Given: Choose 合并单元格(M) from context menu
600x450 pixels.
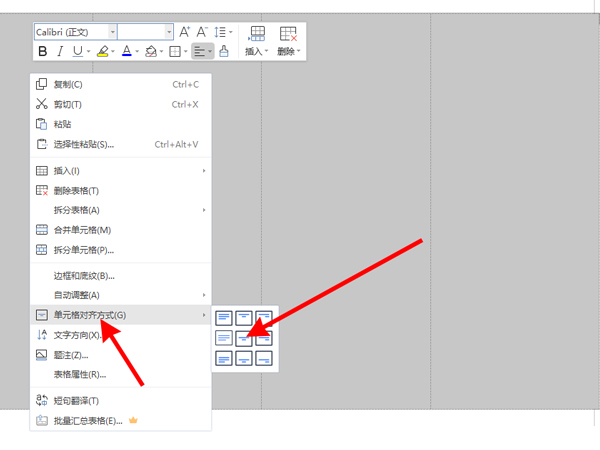Looking at the screenshot, I should pyautogui.click(x=82, y=230).
